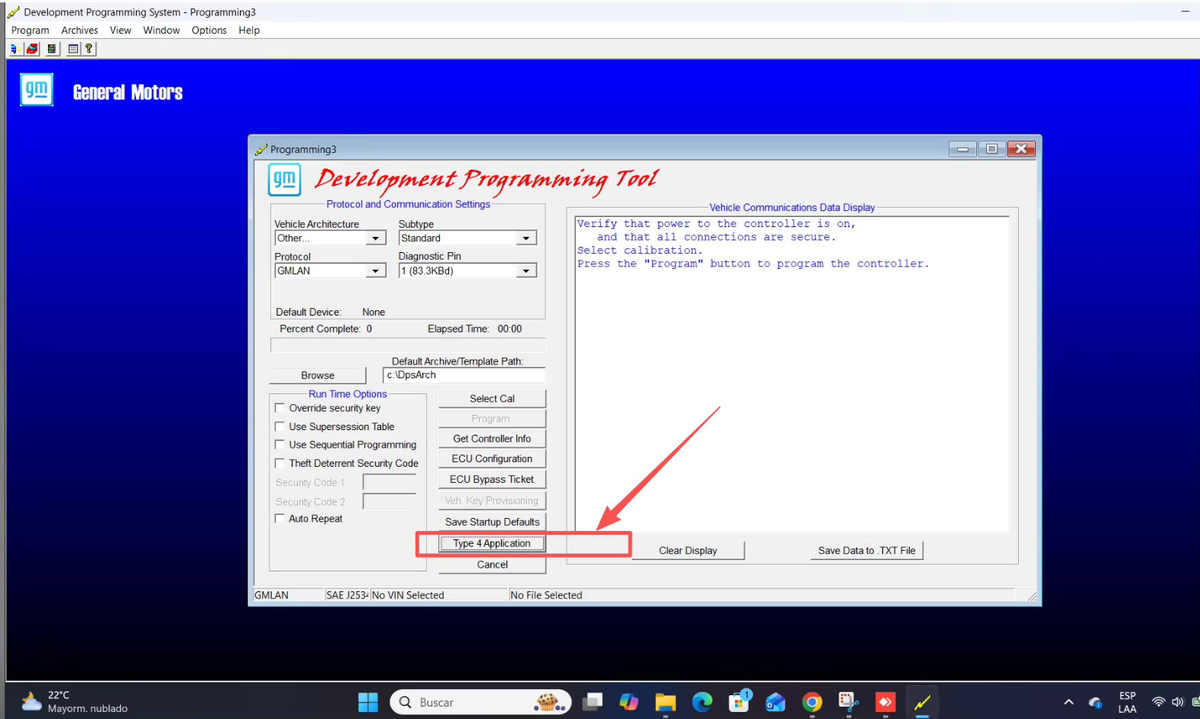Screen dimensions: 1200x719
Task: Enable Theft Deterrent Security Code checkbox
Action: coord(280,464)
